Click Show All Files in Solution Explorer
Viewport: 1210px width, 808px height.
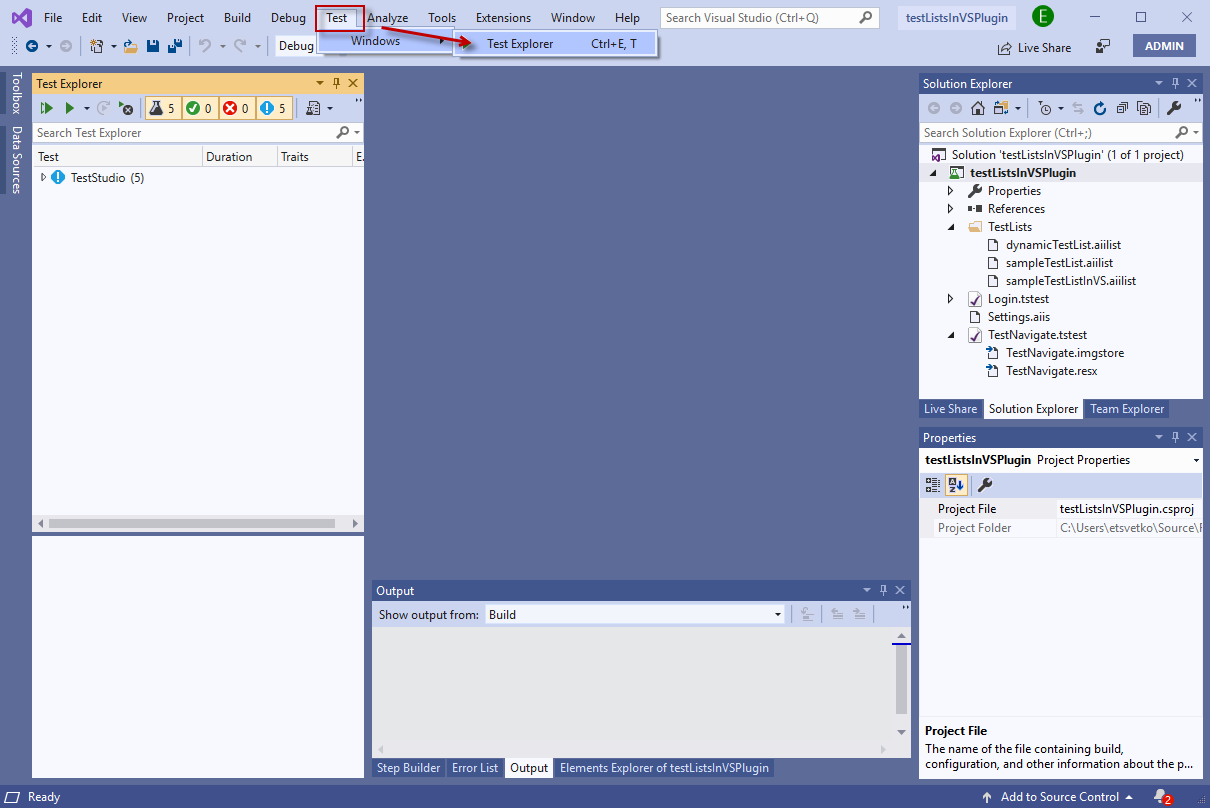(1144, 108)
